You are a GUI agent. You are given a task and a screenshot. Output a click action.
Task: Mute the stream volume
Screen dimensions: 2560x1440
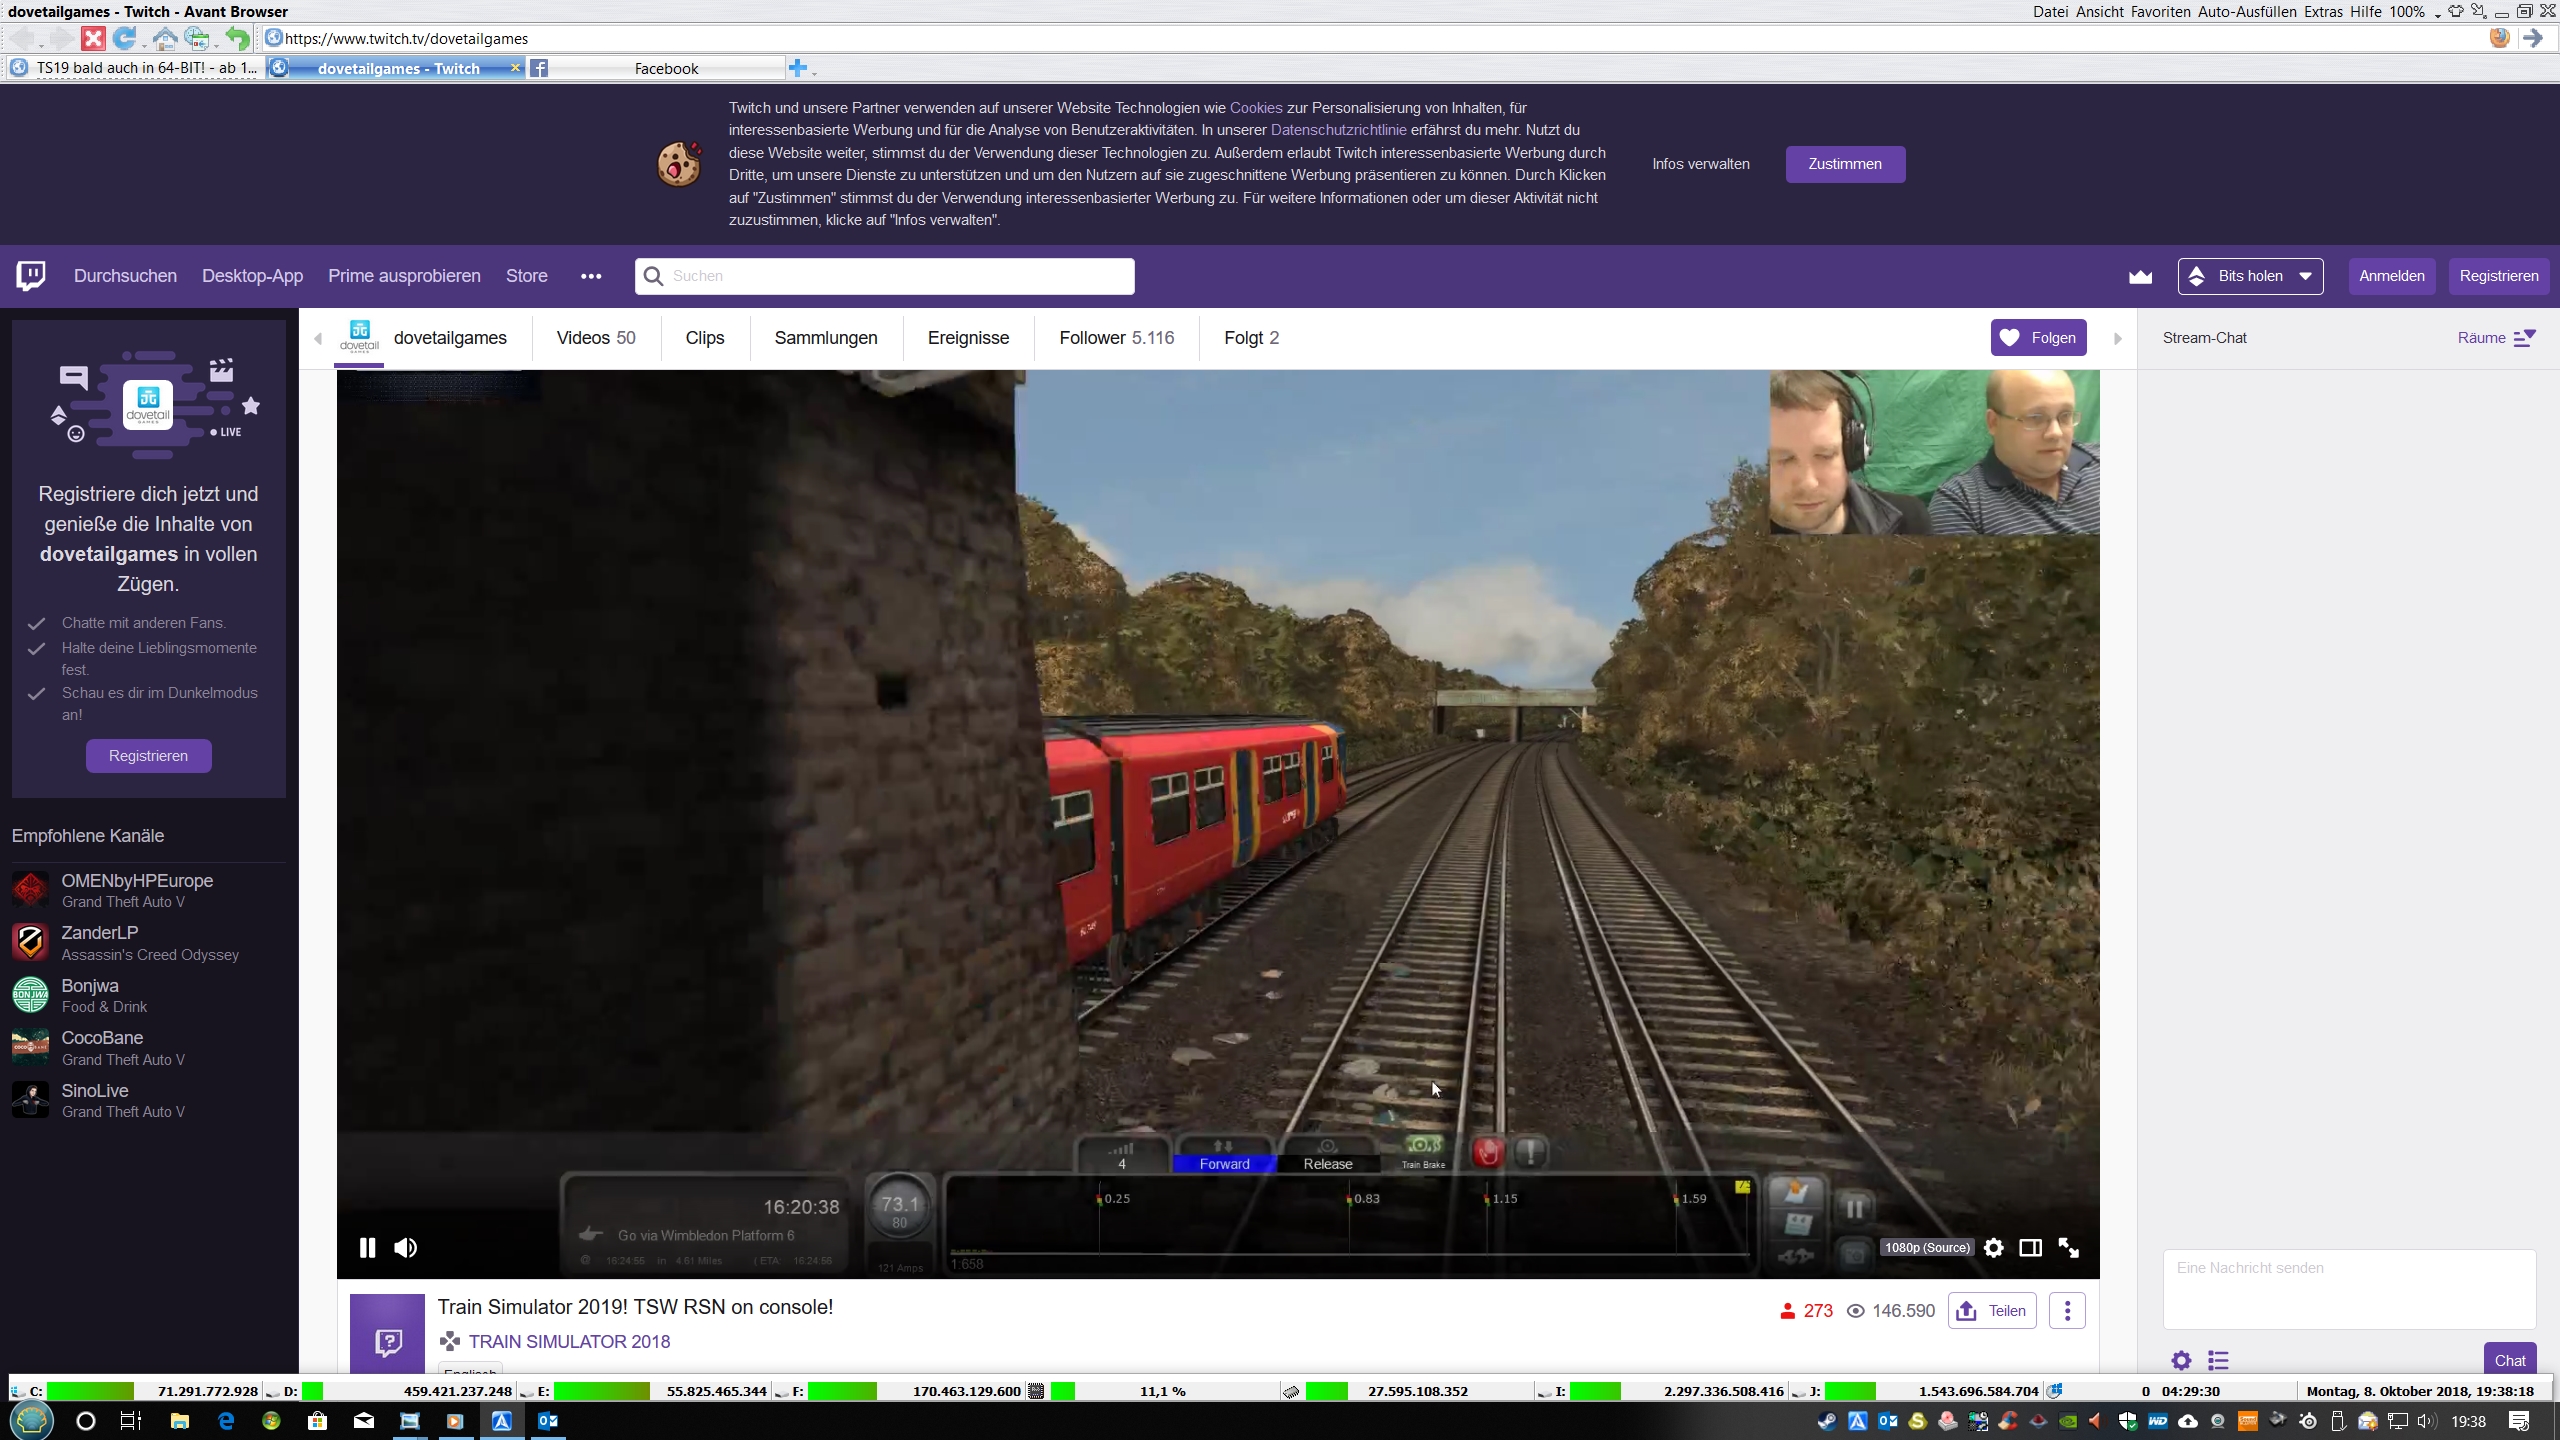pyautogui.click(x=405, y=1248)
